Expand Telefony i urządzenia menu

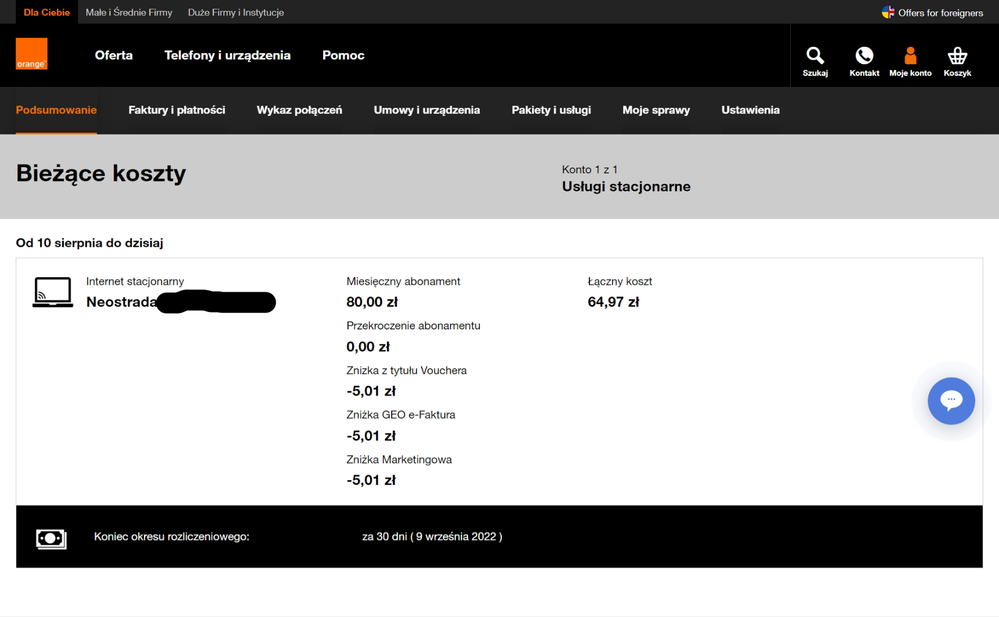[x=227, y=55]
